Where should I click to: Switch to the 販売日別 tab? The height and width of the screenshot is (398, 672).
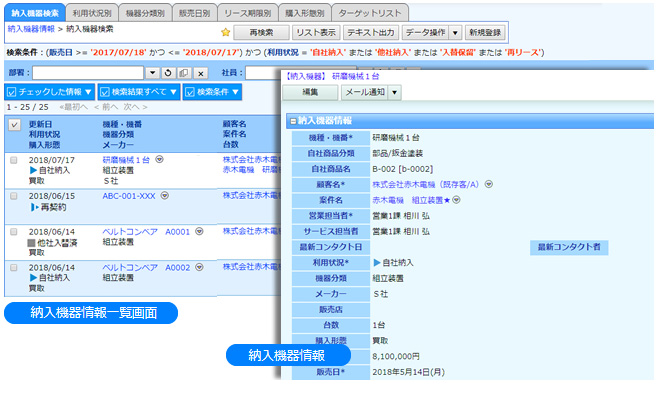(195, 13)
